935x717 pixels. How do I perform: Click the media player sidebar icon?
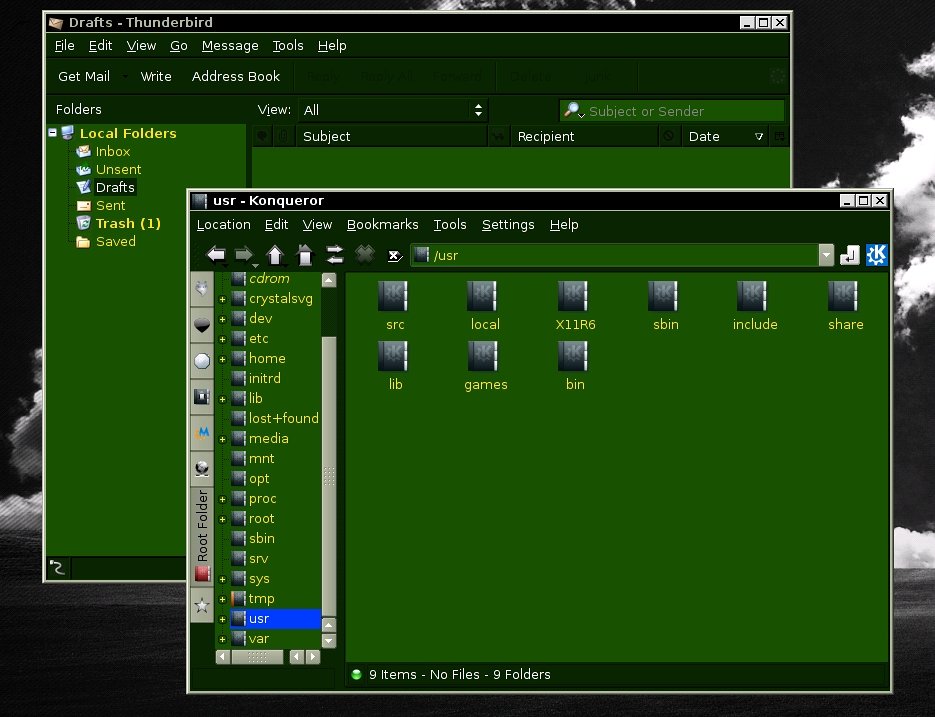click(x=202, y=433)
